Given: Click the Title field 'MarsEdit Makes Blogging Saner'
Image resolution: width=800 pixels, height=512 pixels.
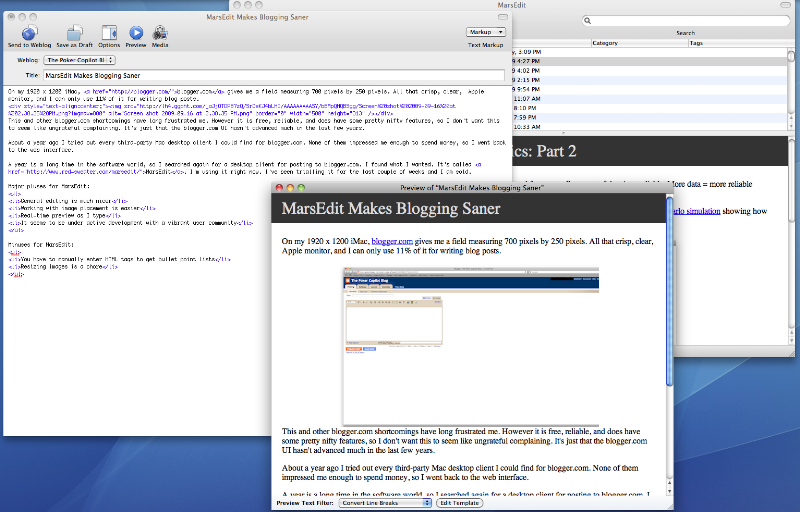Looking at the screenshot, I should click(x=274, y=75).
